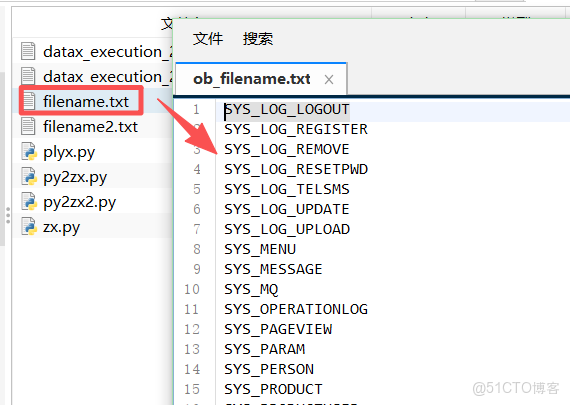Click line number 15 in the gutter
Screen dimensions: 570x405
click(192, 389)
